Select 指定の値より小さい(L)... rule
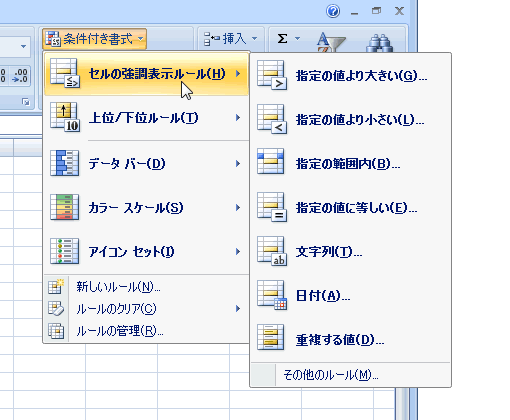The height and width of the screenshot is (420, 510). [350, 120]
